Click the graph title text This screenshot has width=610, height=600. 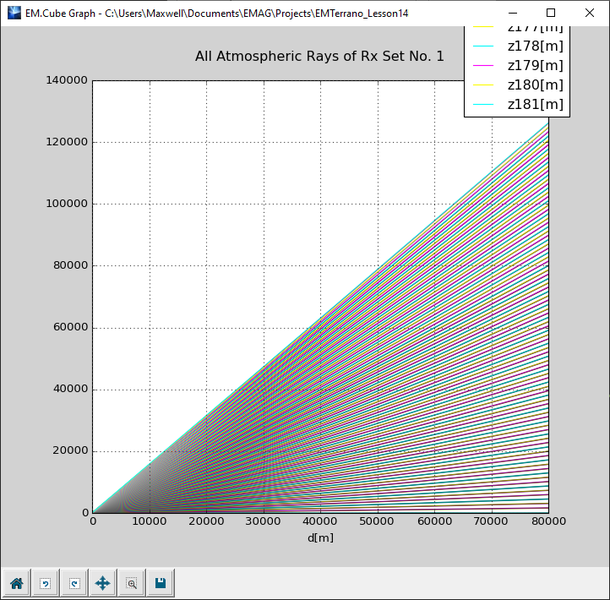click(x=319, y=57)
